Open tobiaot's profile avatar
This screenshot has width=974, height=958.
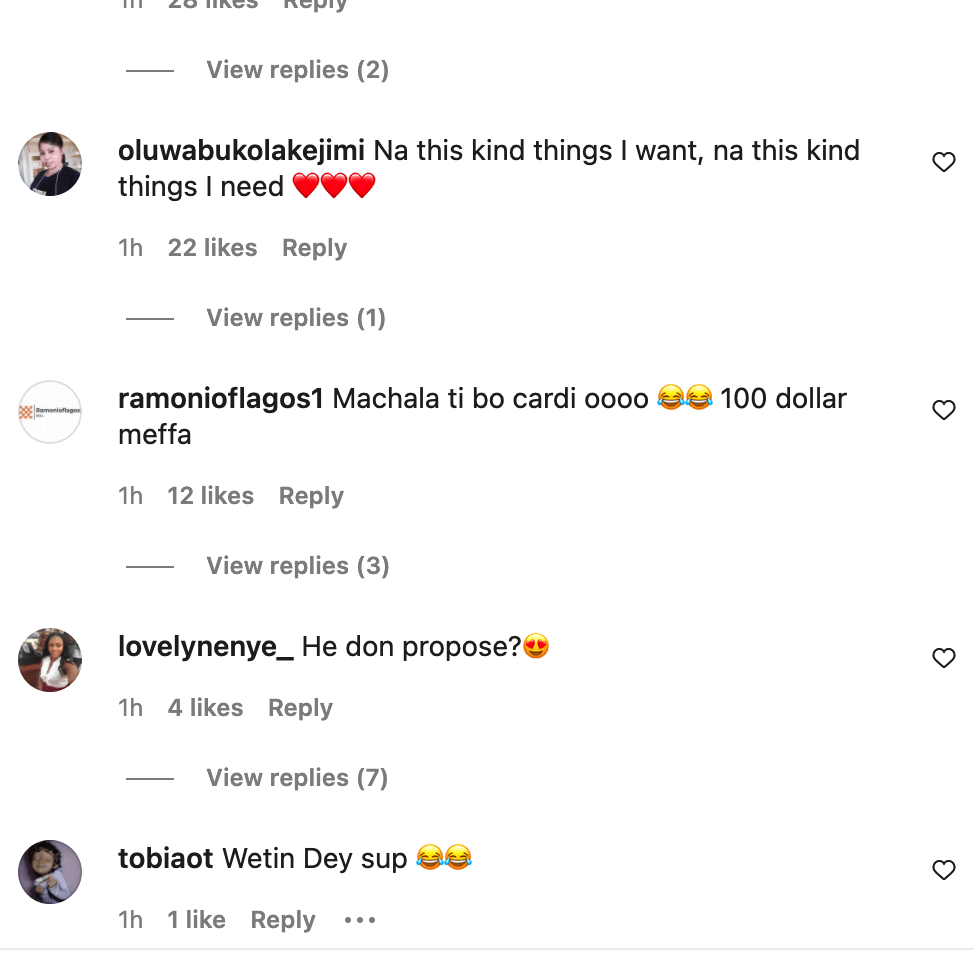[x=50, y=872]
